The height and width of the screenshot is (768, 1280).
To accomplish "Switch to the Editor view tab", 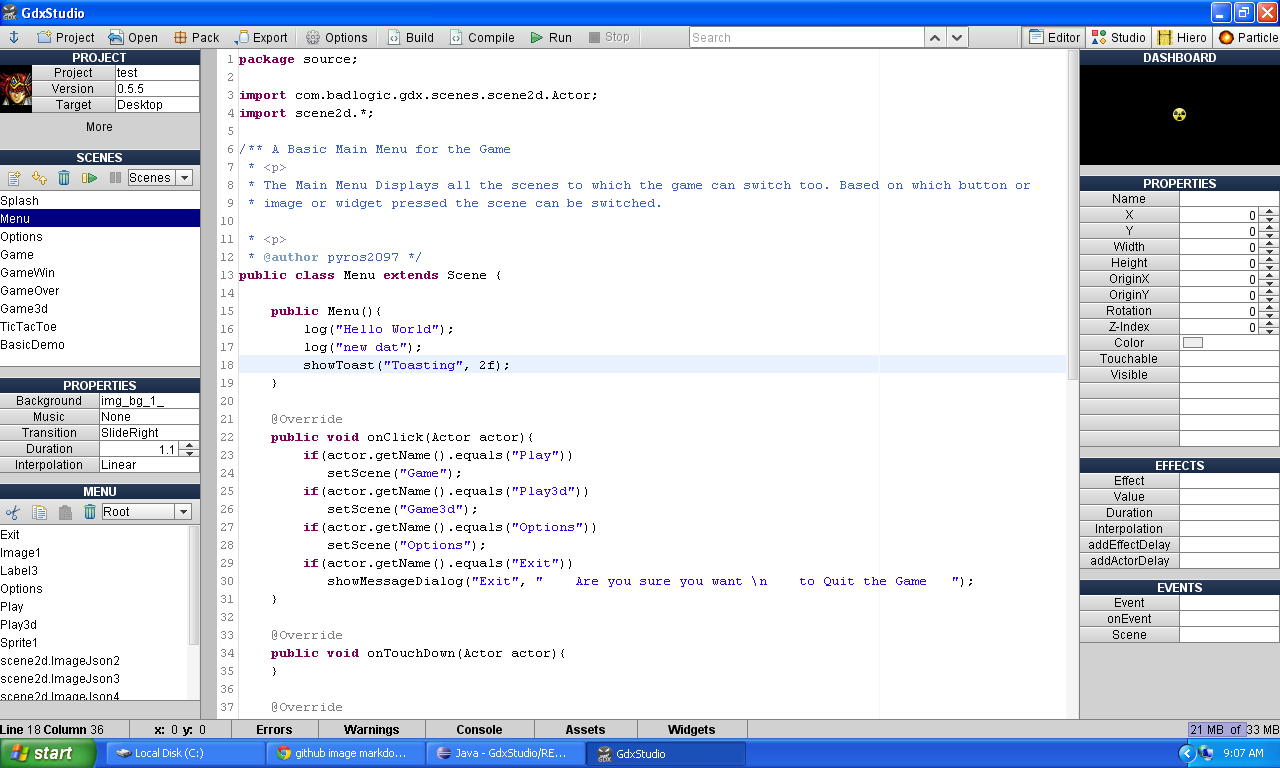I will click(1054, 37).
